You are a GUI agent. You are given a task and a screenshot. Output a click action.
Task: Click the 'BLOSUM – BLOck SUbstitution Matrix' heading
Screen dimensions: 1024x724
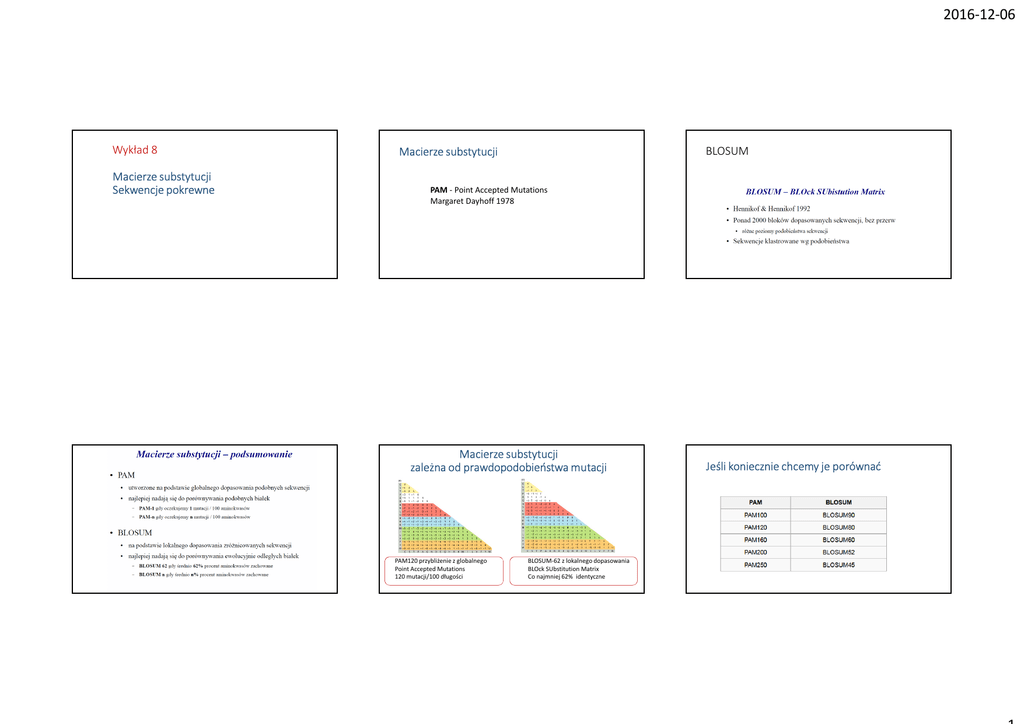tap(815, 191)
